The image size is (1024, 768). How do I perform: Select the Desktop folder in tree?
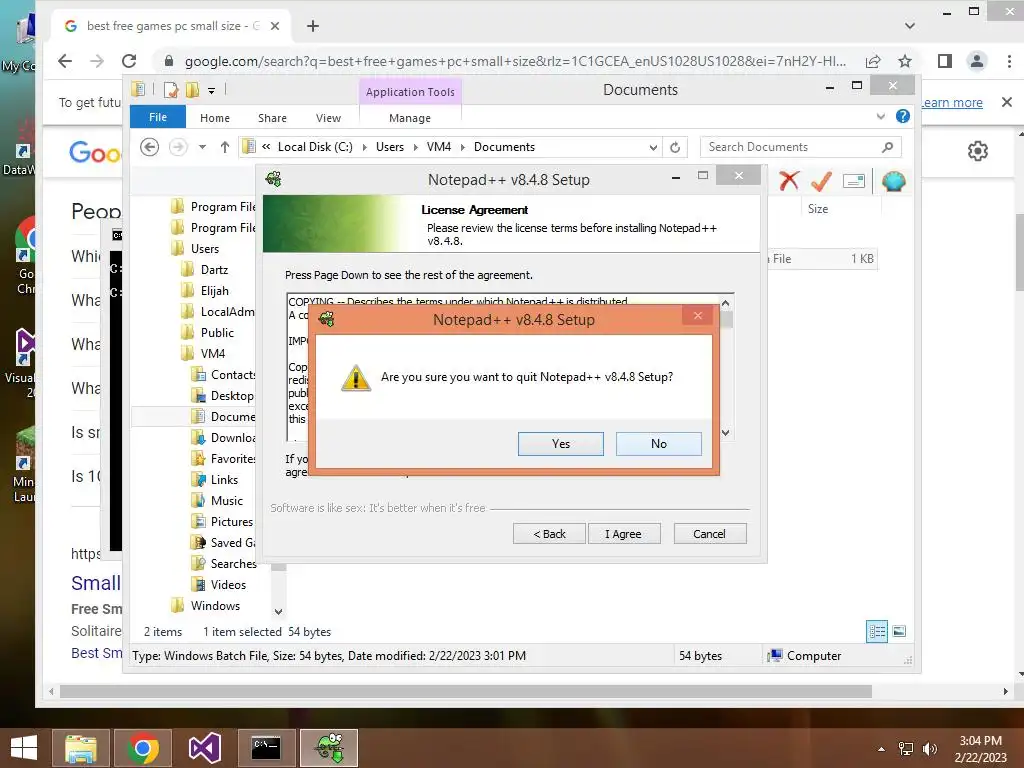pos(232,396)
